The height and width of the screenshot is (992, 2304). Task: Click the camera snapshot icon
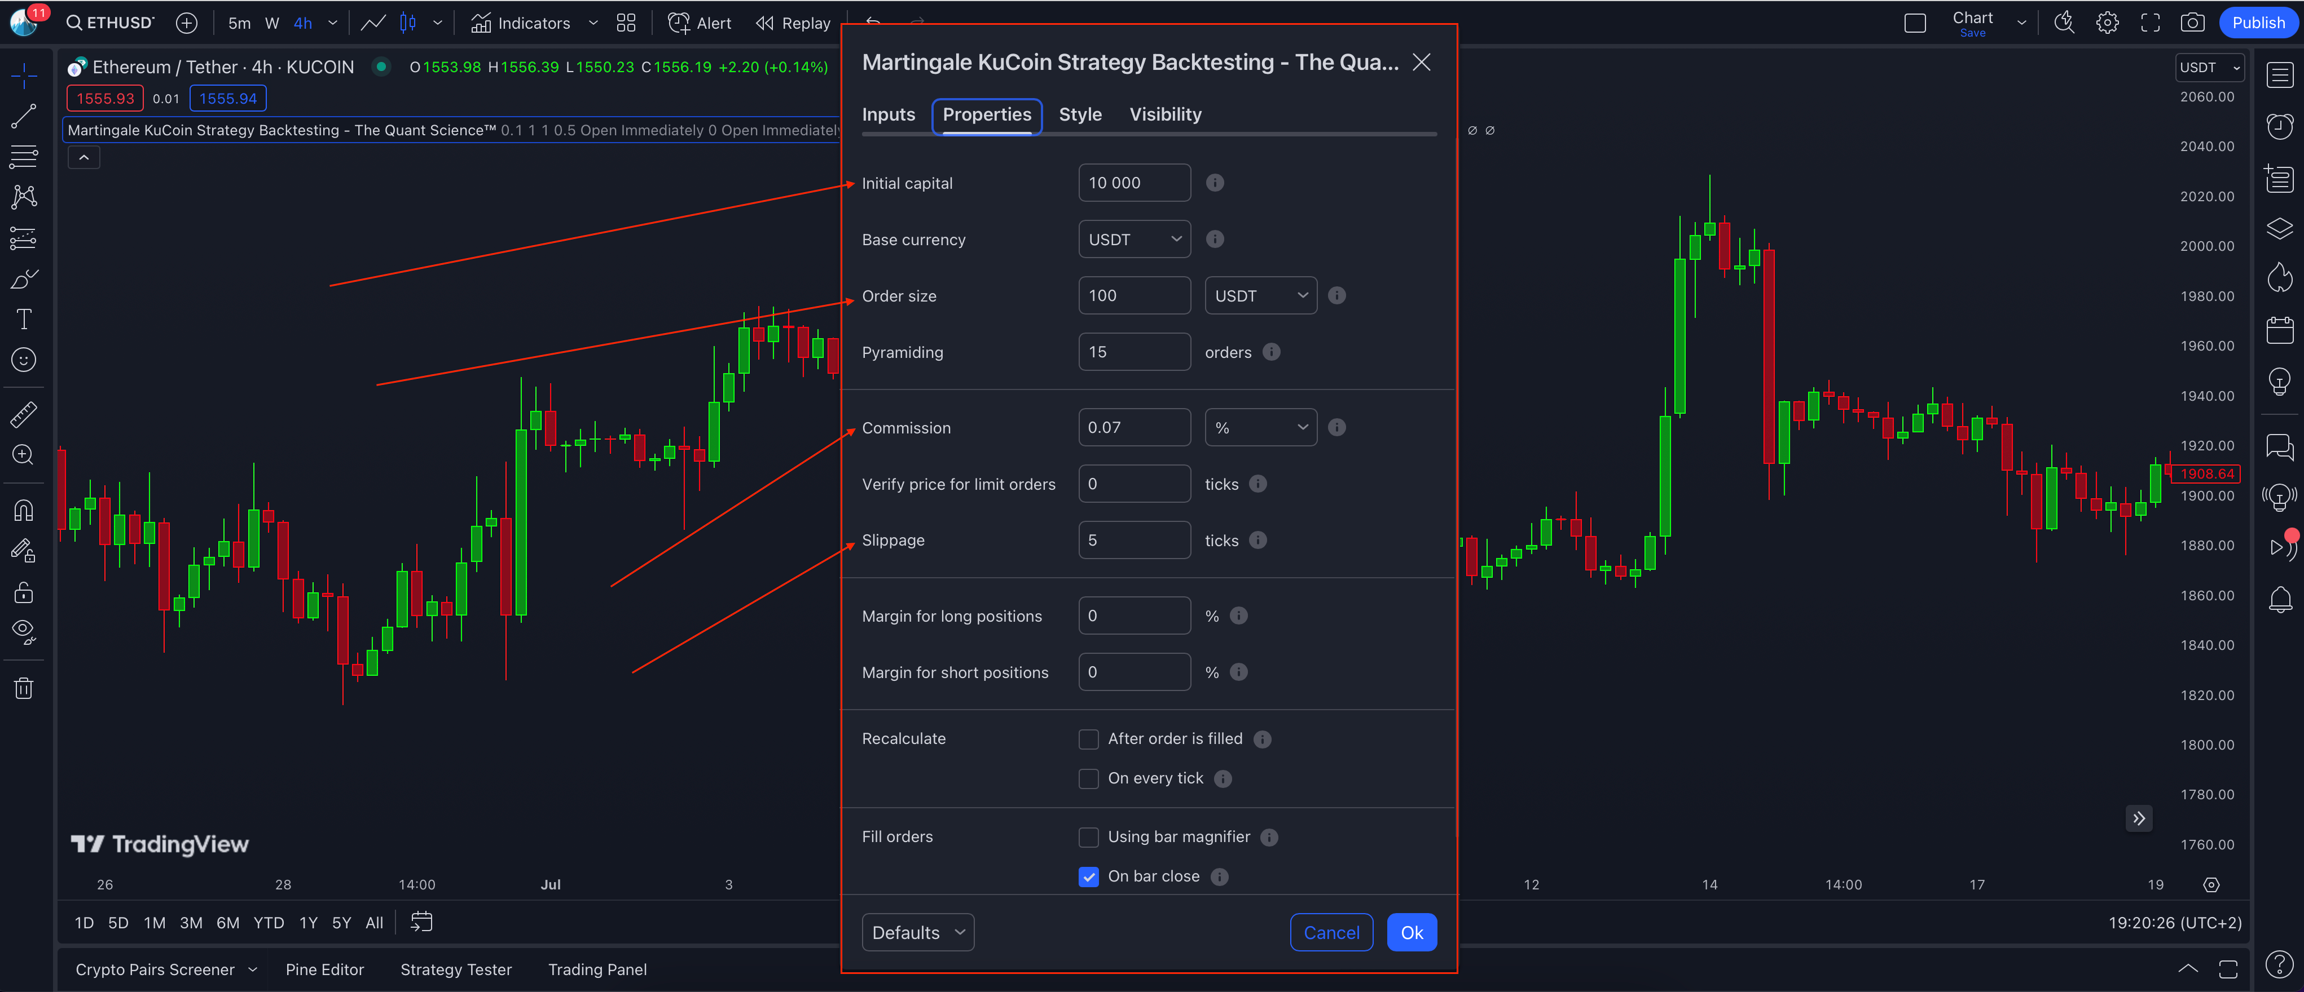[2192, 23]
